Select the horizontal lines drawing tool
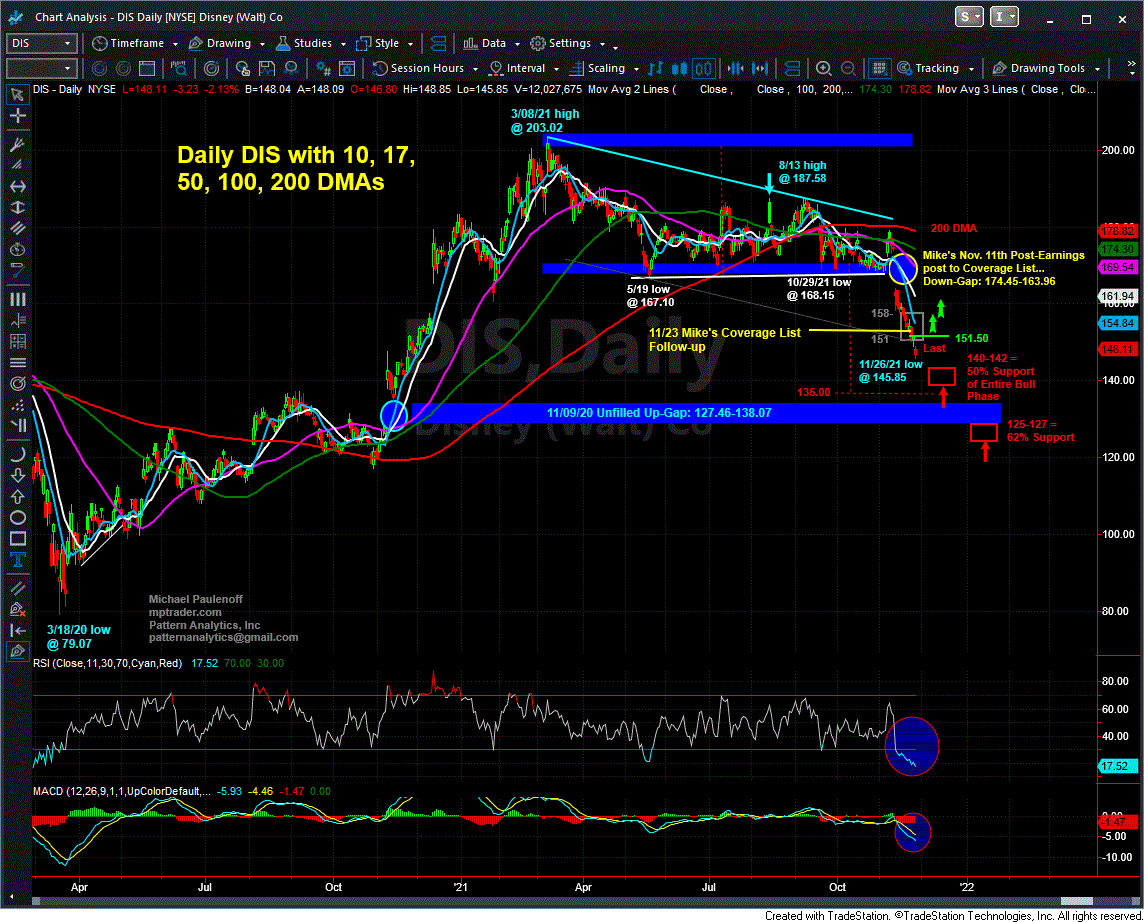Image resolution: width=1144 pixels, height=922 pixels. click(x=17, y=363)
